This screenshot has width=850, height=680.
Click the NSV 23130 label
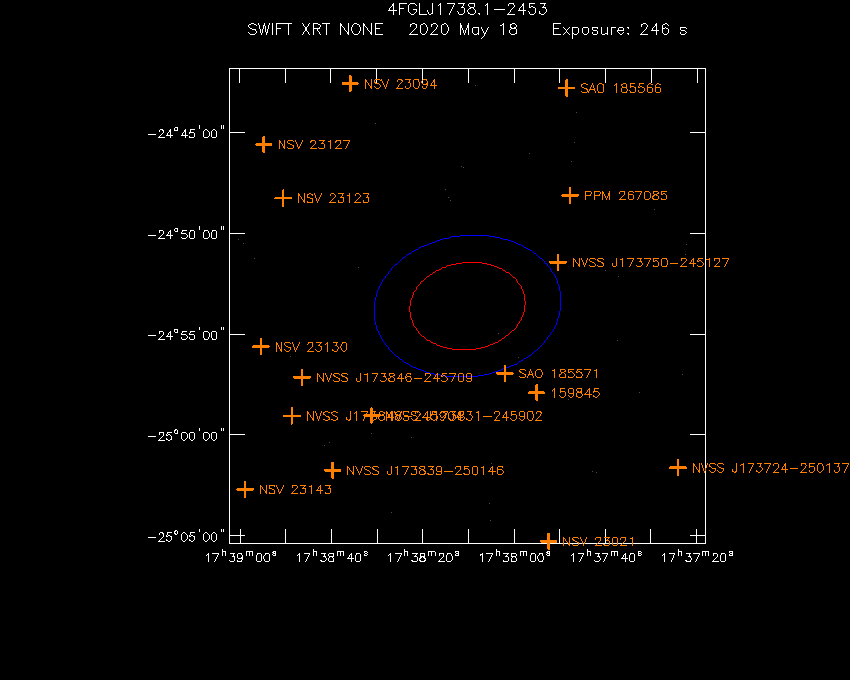coord(311,347)
